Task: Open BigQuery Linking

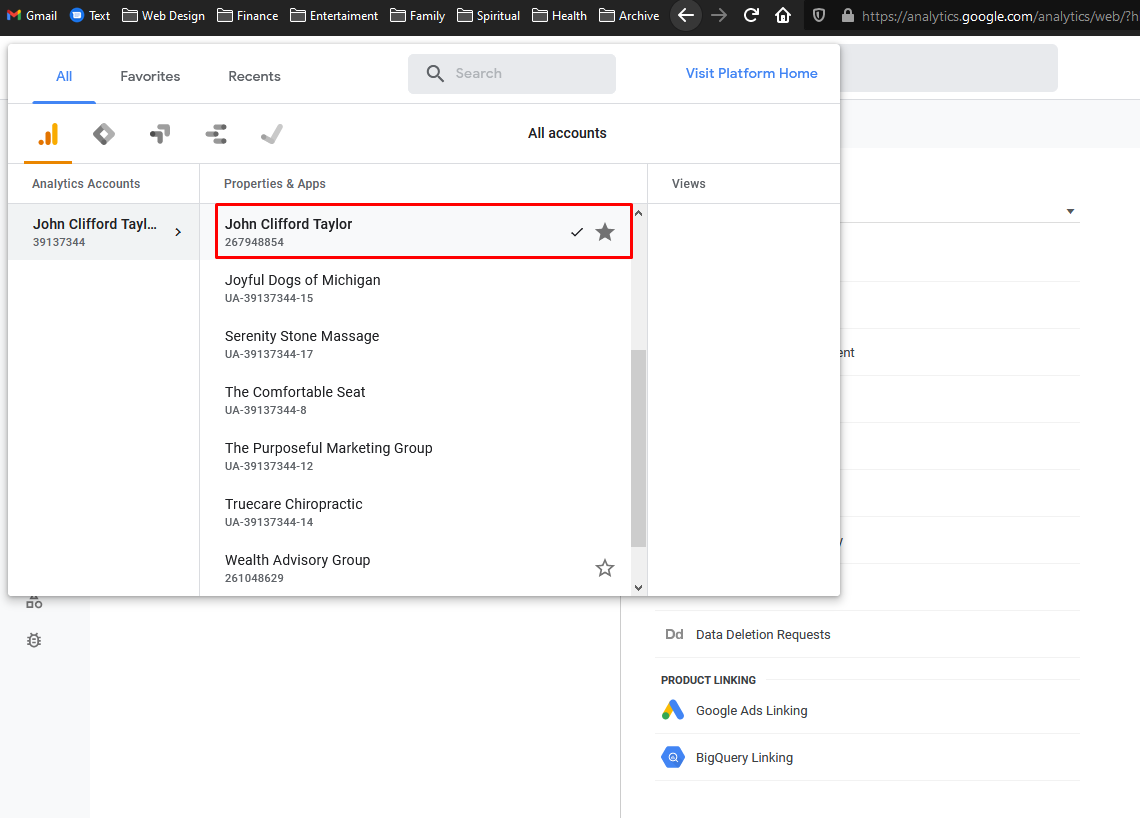Action: tap(744, 758)
